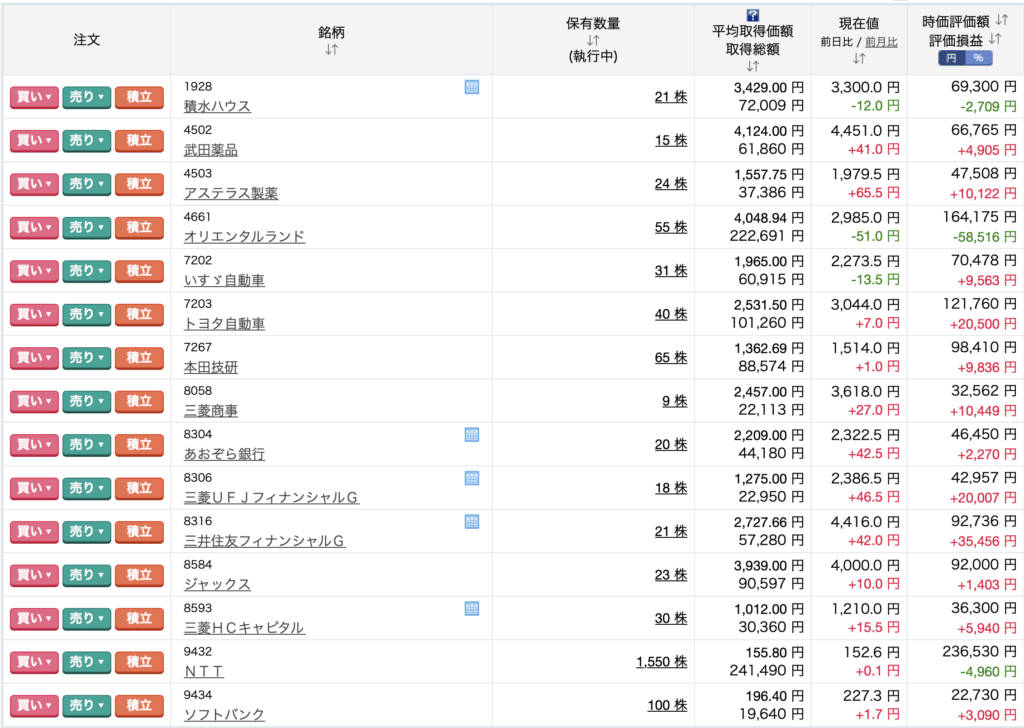Toggle comparison to 前月比
Viewport: 1024px width, 728px height.
click(x=881, y=42)
